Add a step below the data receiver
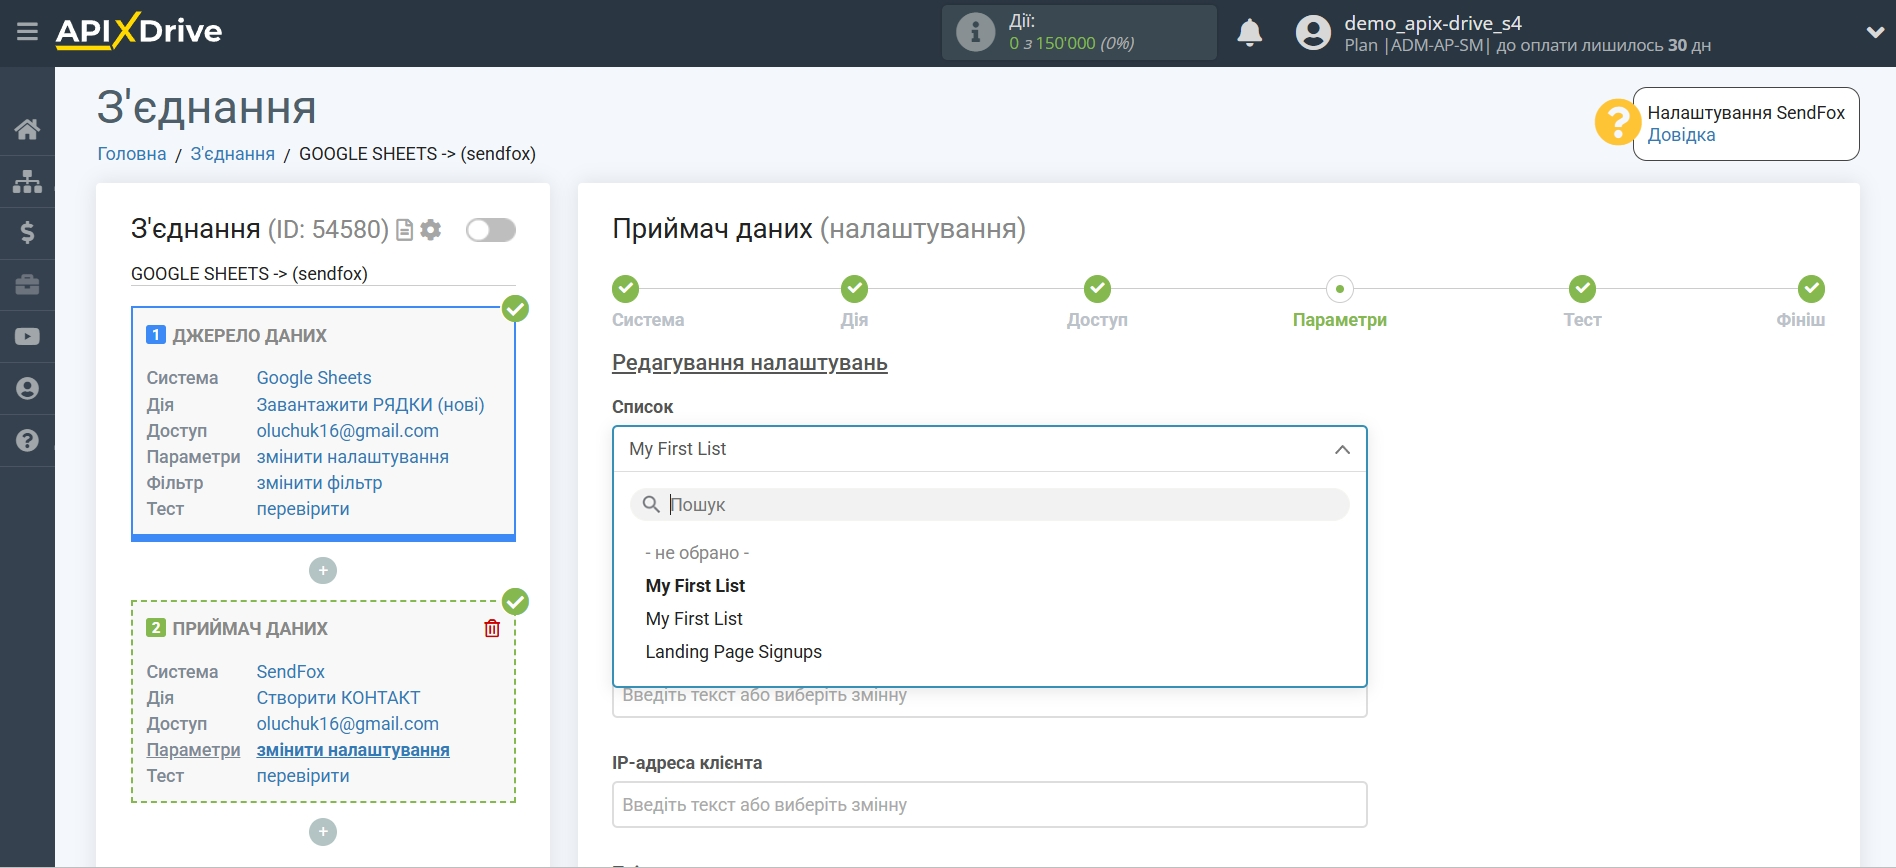 (x=323, y=832)
